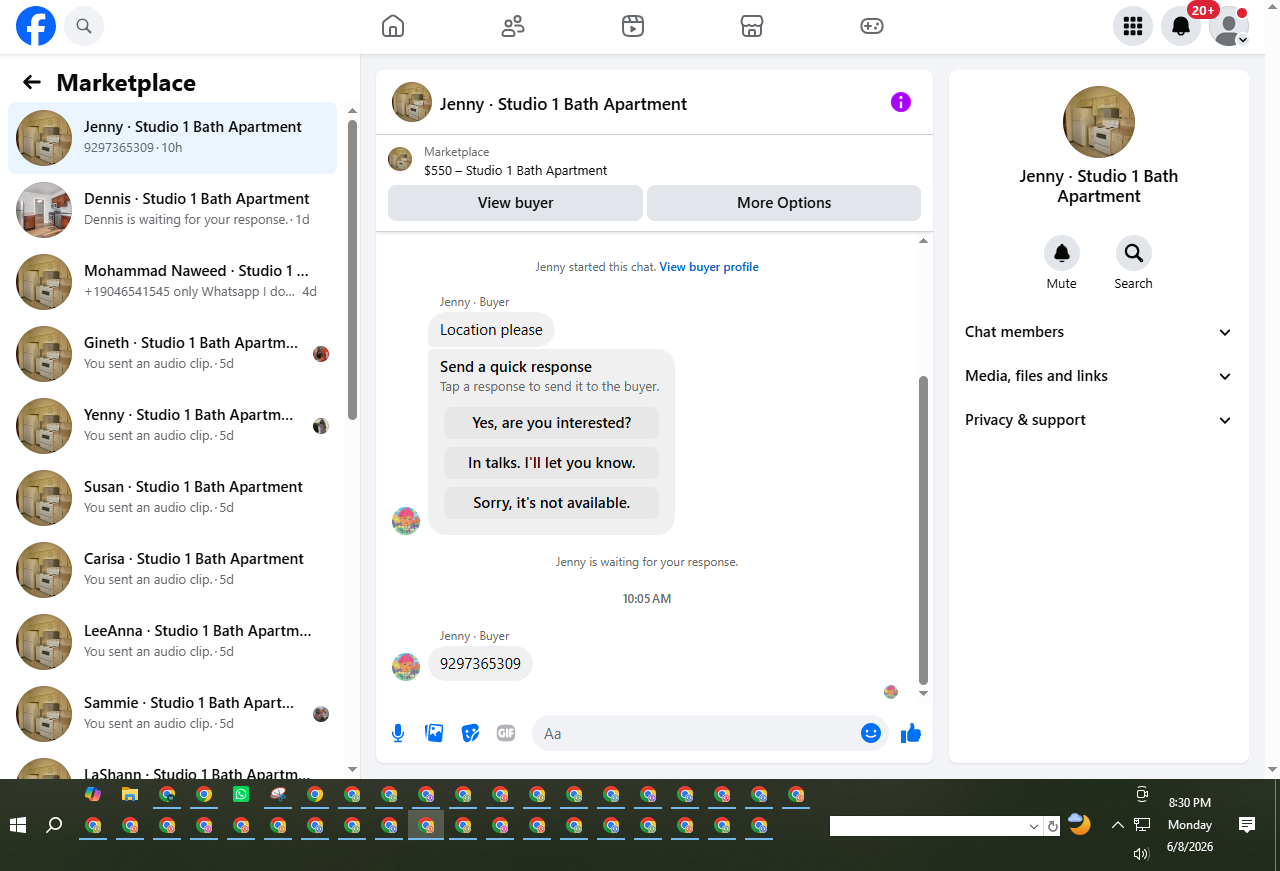Open the chat with Susan
1280x871 pixels.
pos(173,498)
